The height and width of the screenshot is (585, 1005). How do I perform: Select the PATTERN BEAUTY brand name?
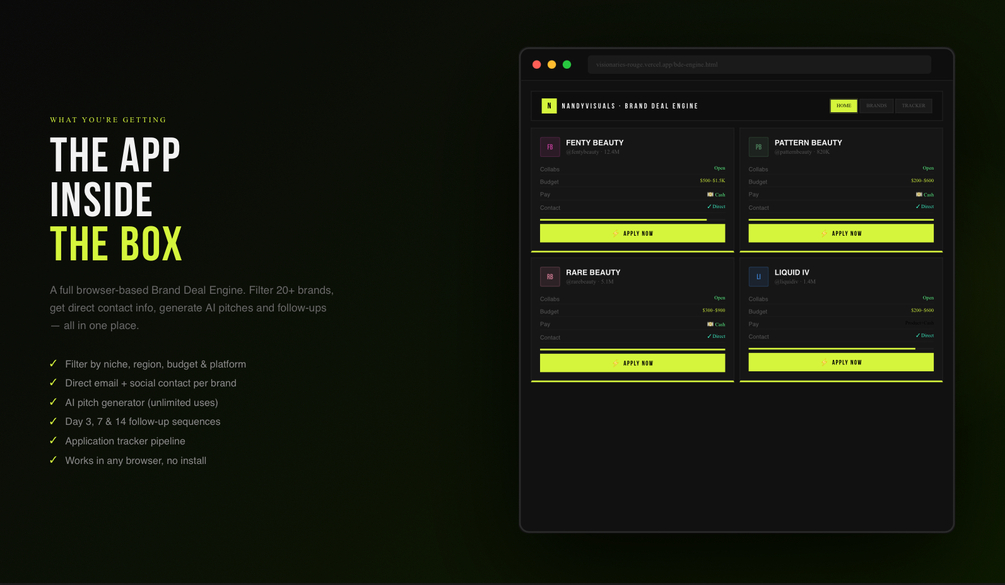[808, 142]
